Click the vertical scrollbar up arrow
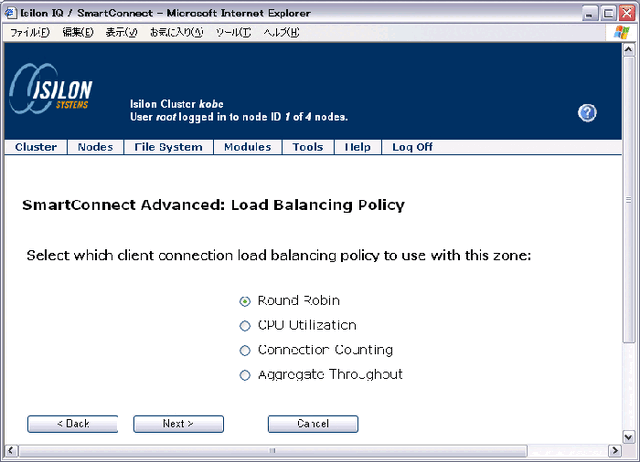This screenshot has width=640, height=462. click(629, 50)
